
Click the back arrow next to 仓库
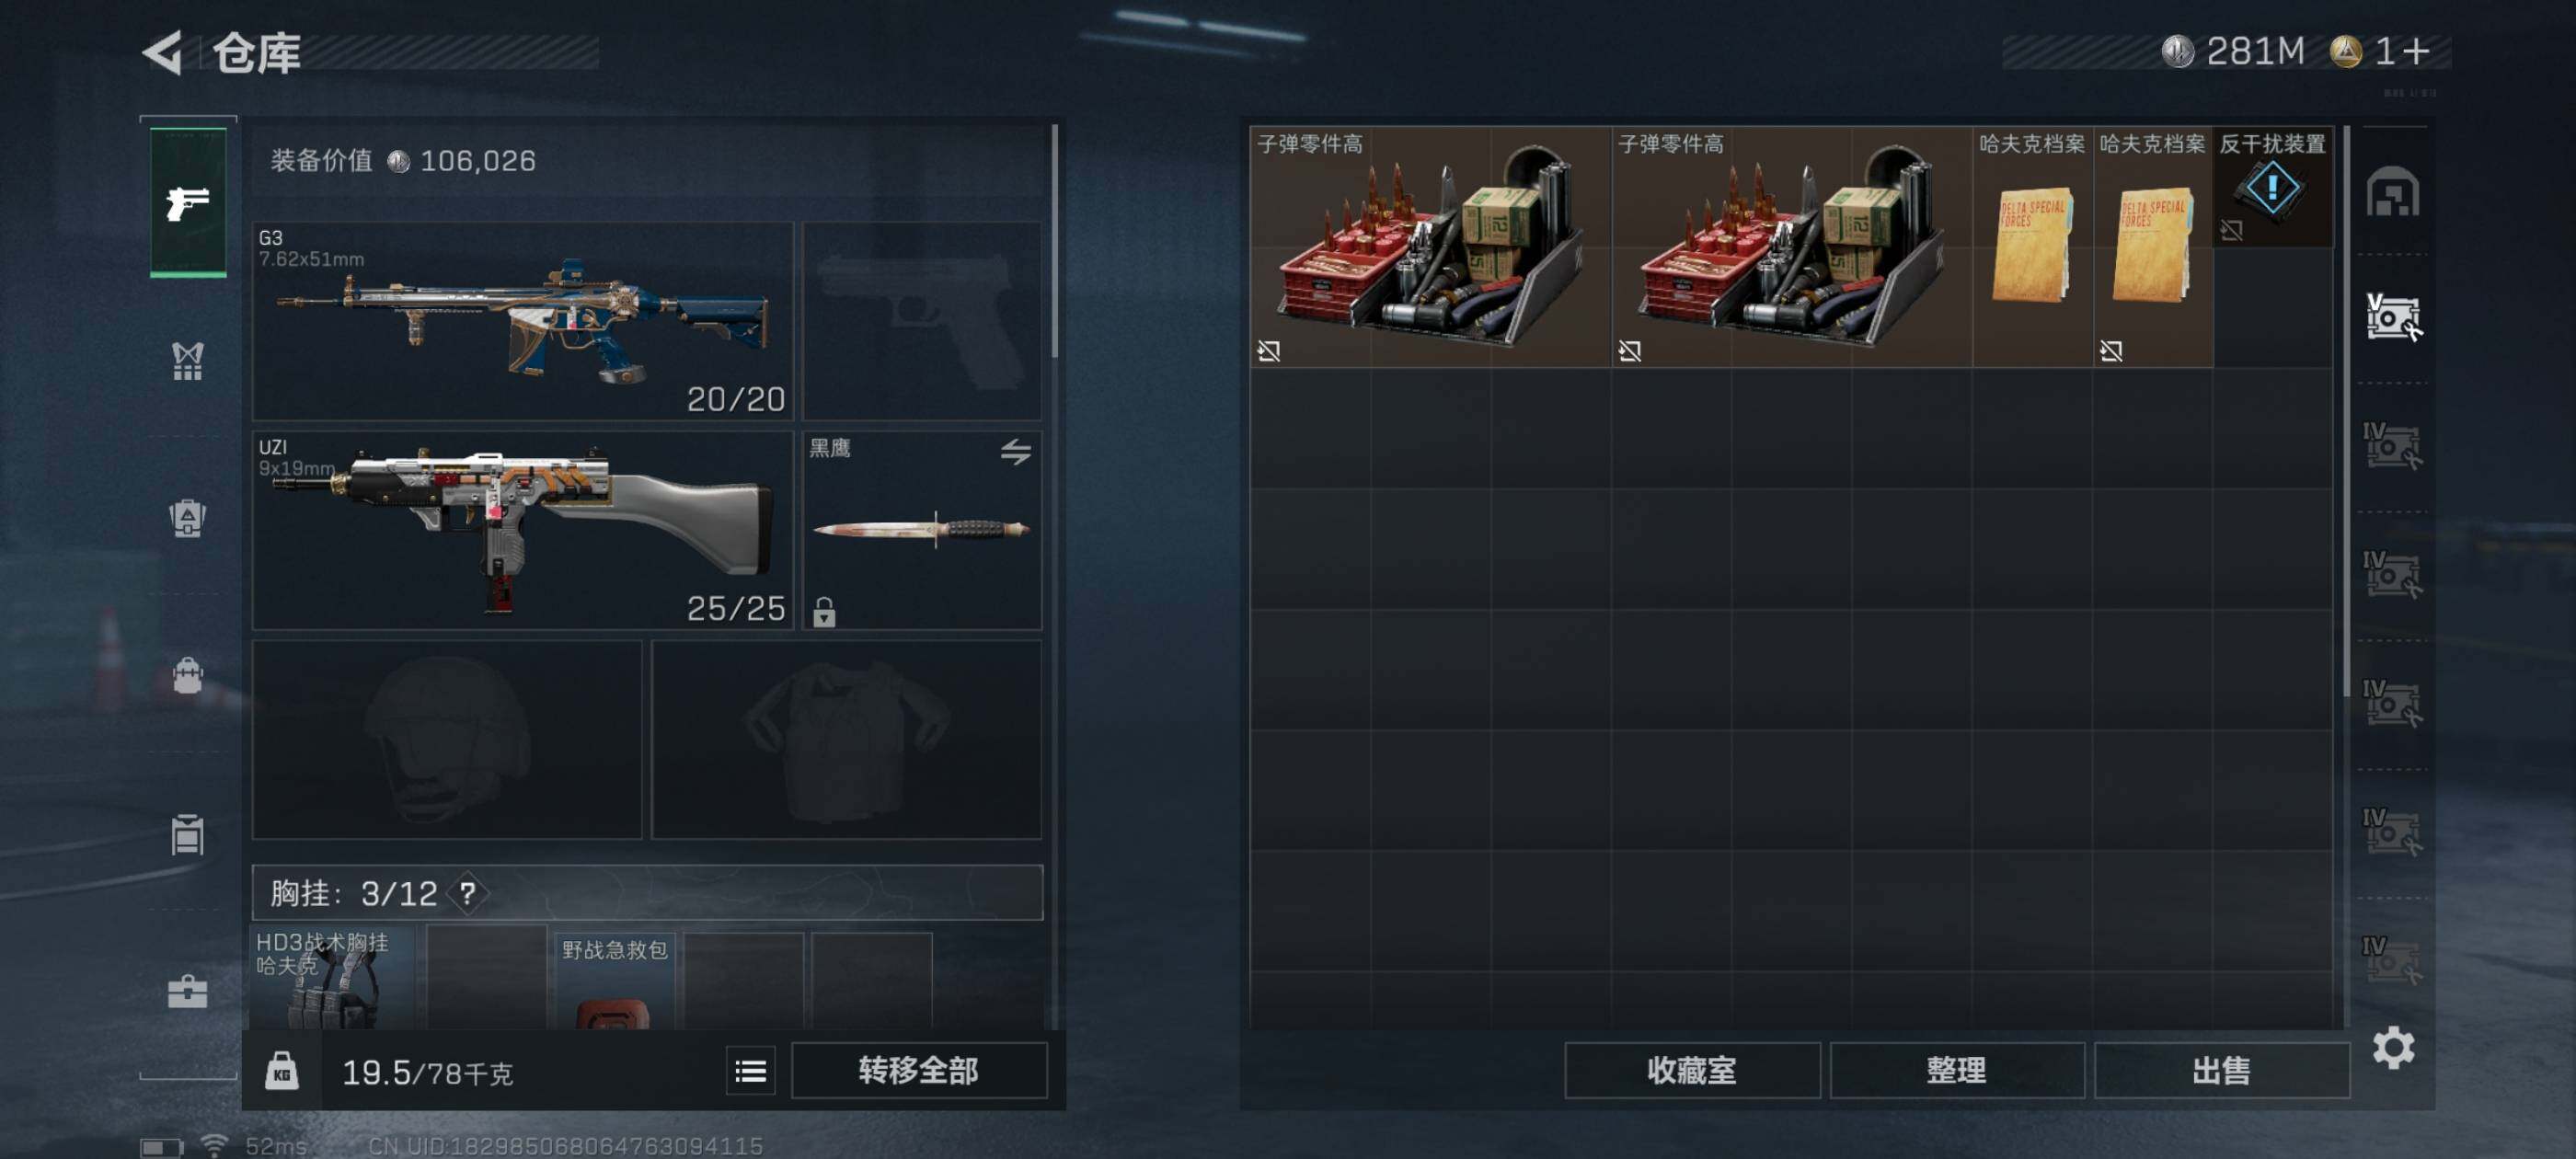tap(163, 52)
